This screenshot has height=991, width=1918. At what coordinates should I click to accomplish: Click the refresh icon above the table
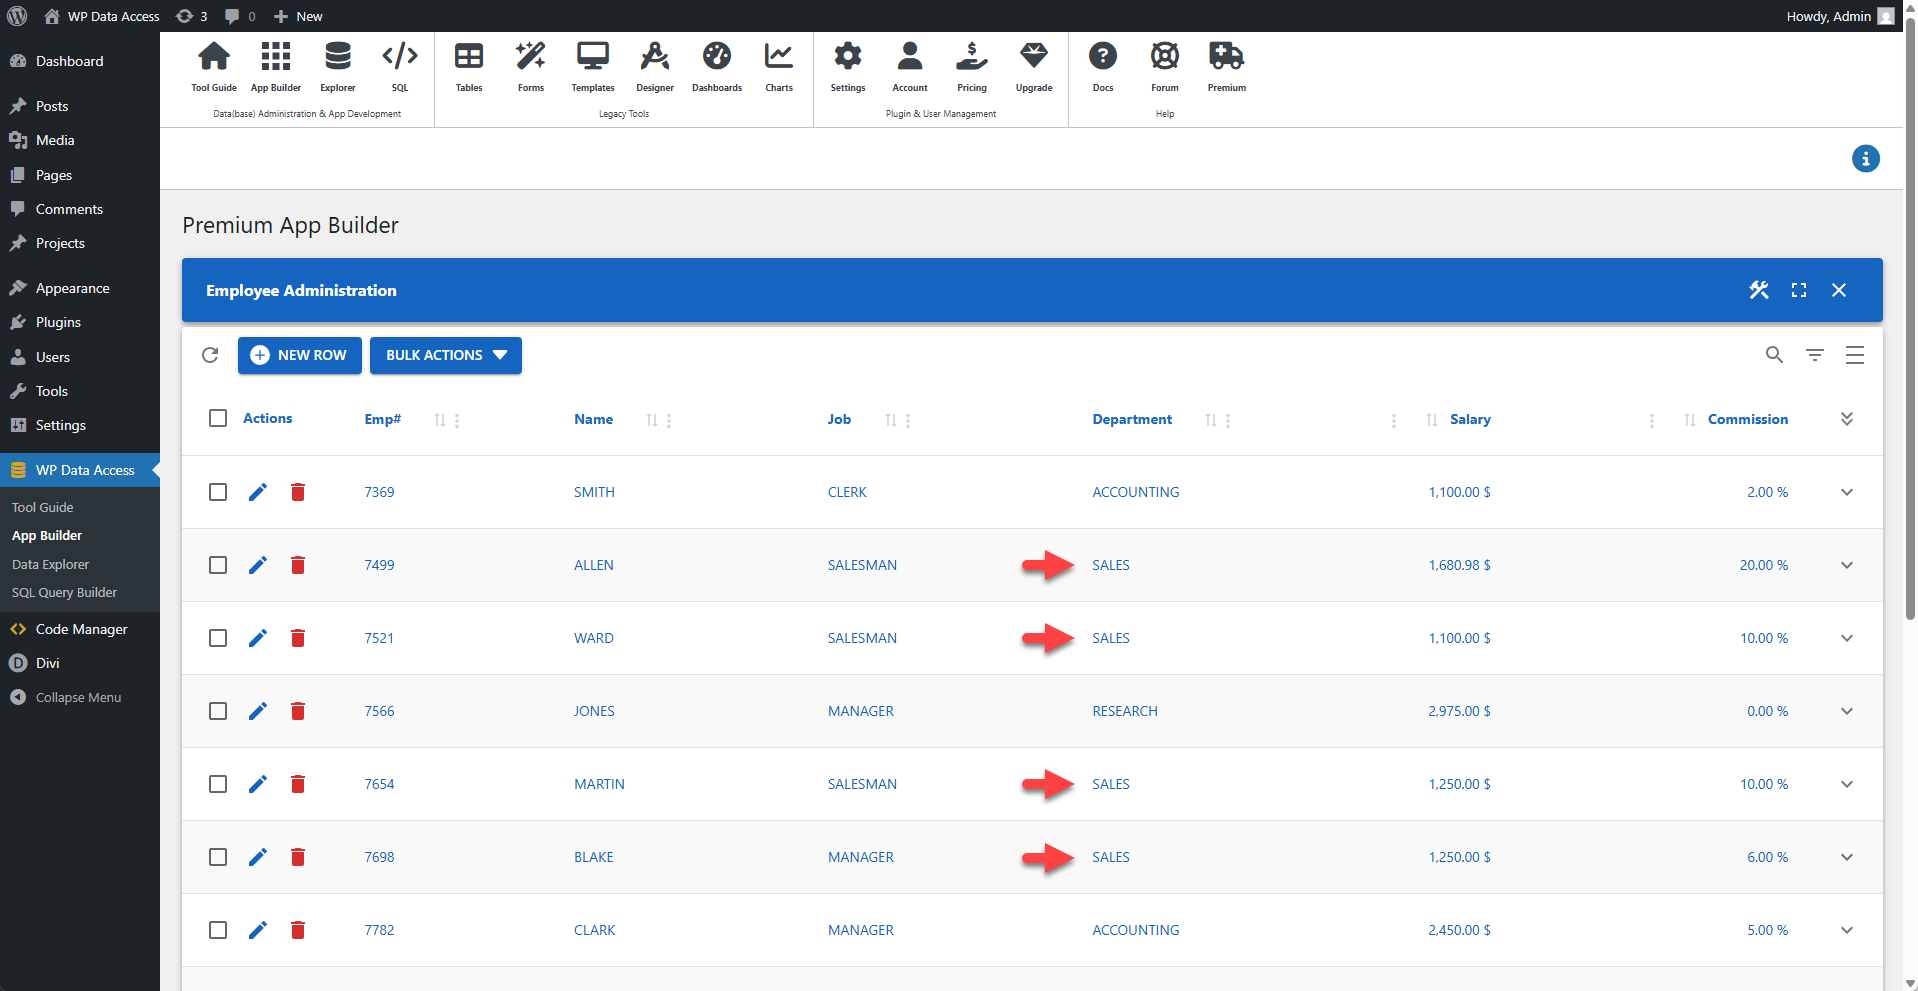(210, 355)
